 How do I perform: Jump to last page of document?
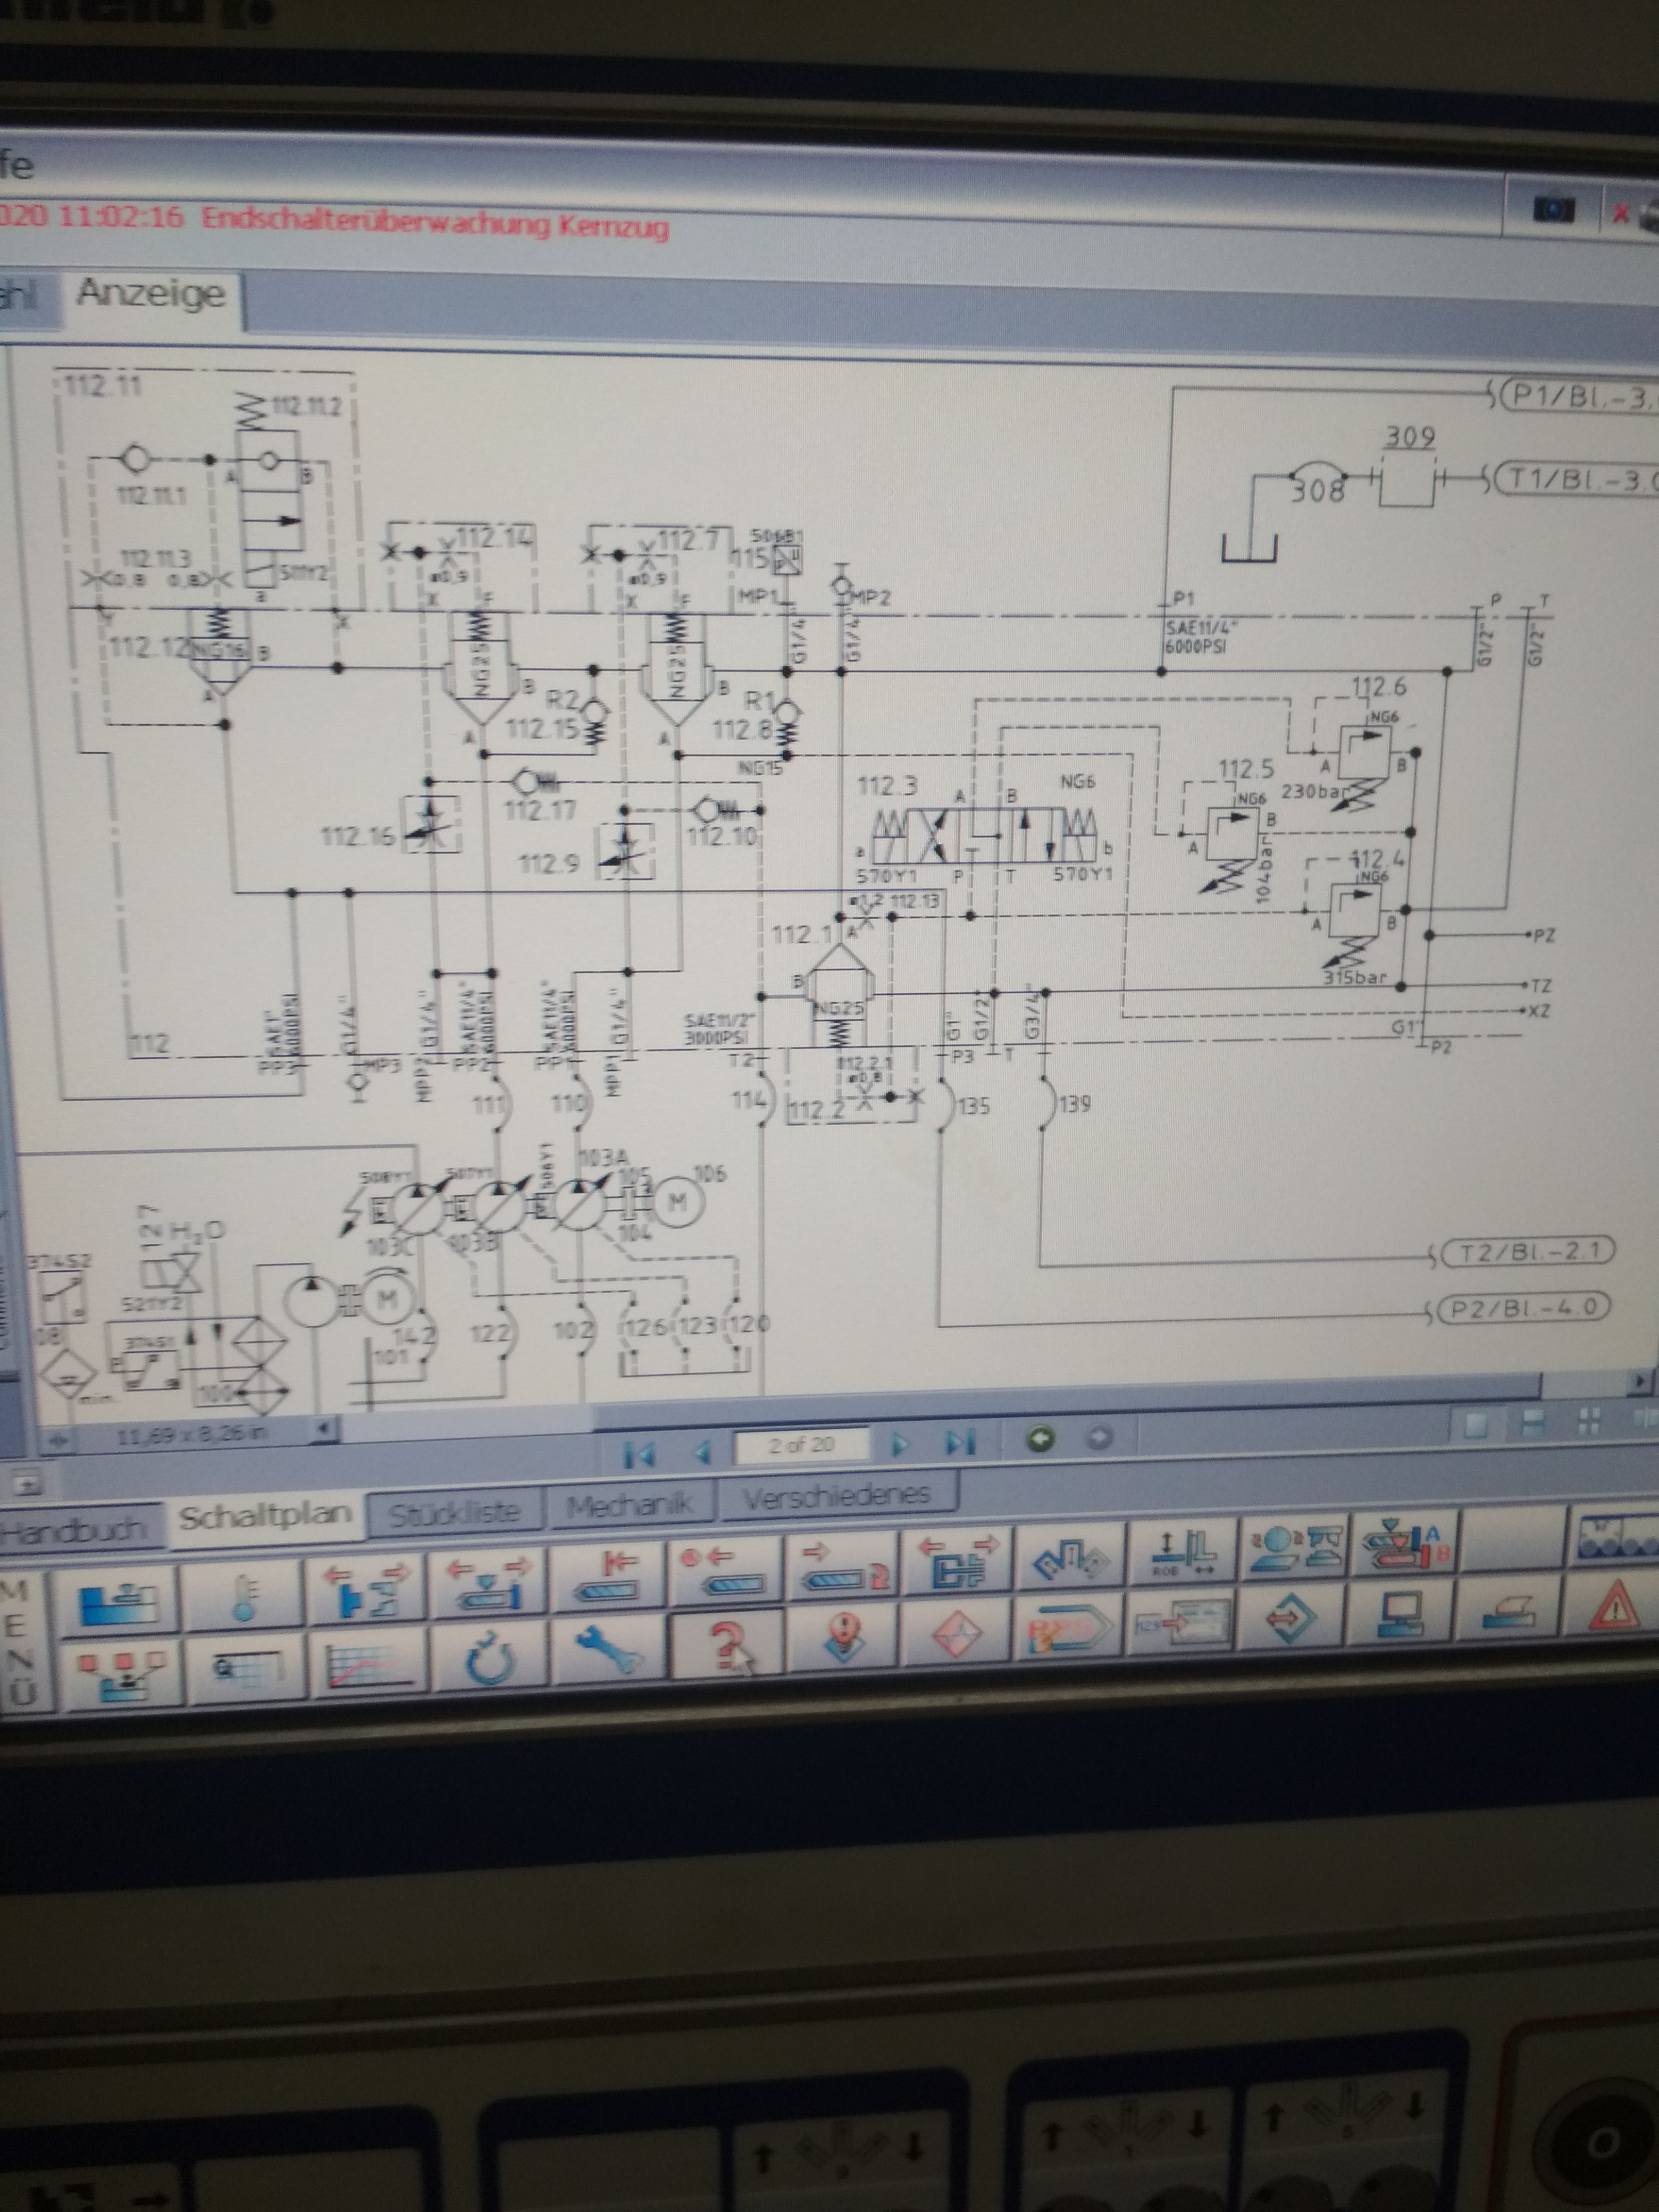click(960, 1442)
